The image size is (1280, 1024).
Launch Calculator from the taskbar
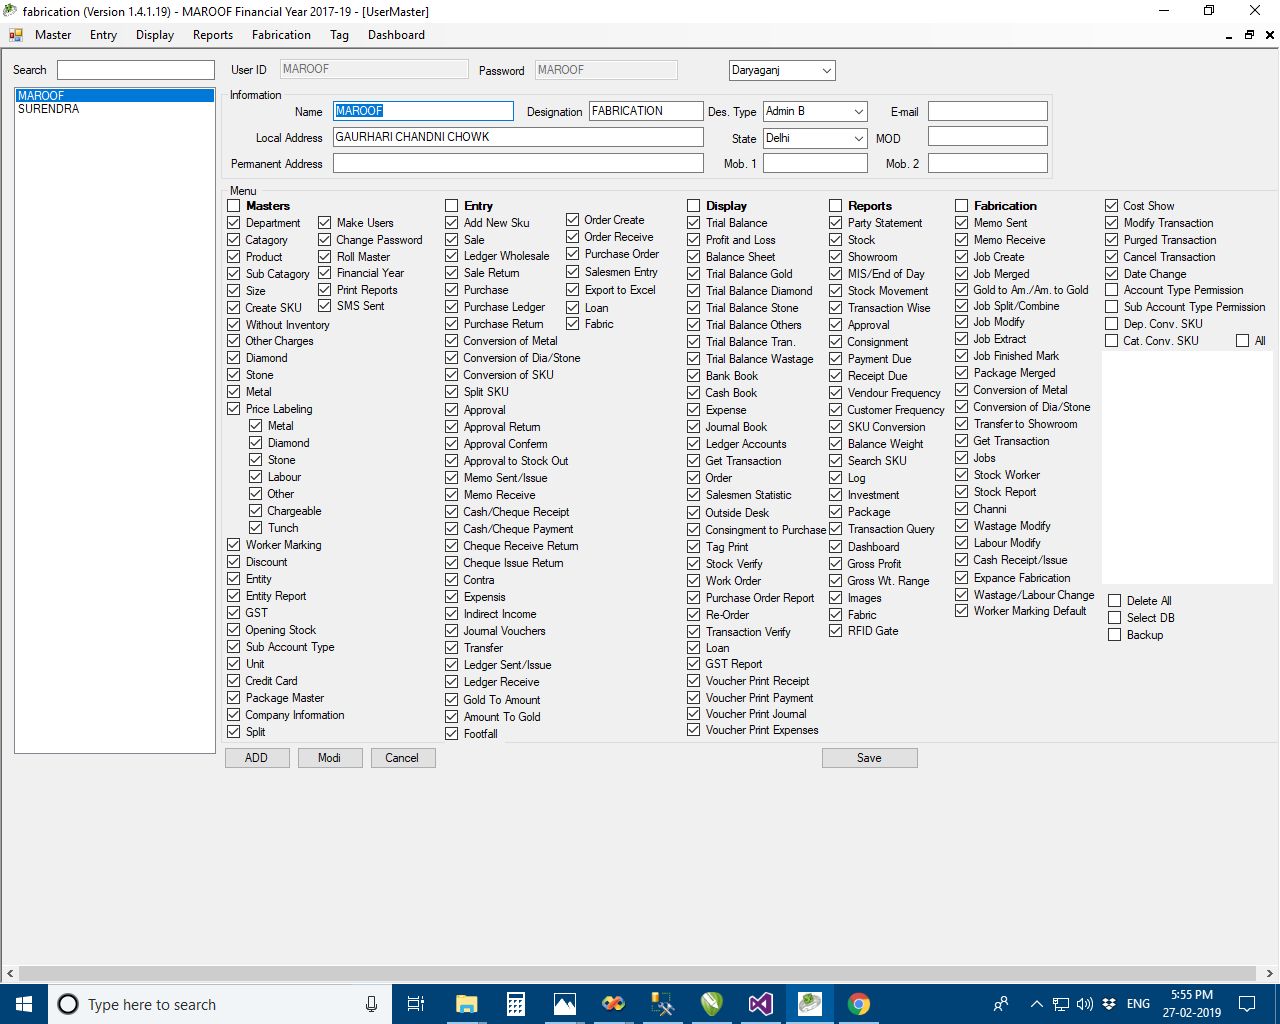pyautogui.click(x=515, y=1004)
